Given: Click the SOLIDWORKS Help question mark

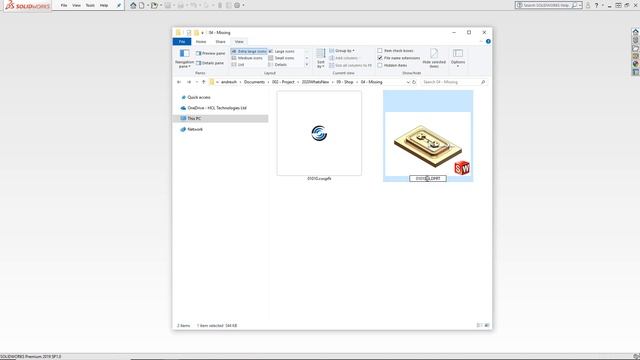Looking at the screenshot, I should (596, 5).
